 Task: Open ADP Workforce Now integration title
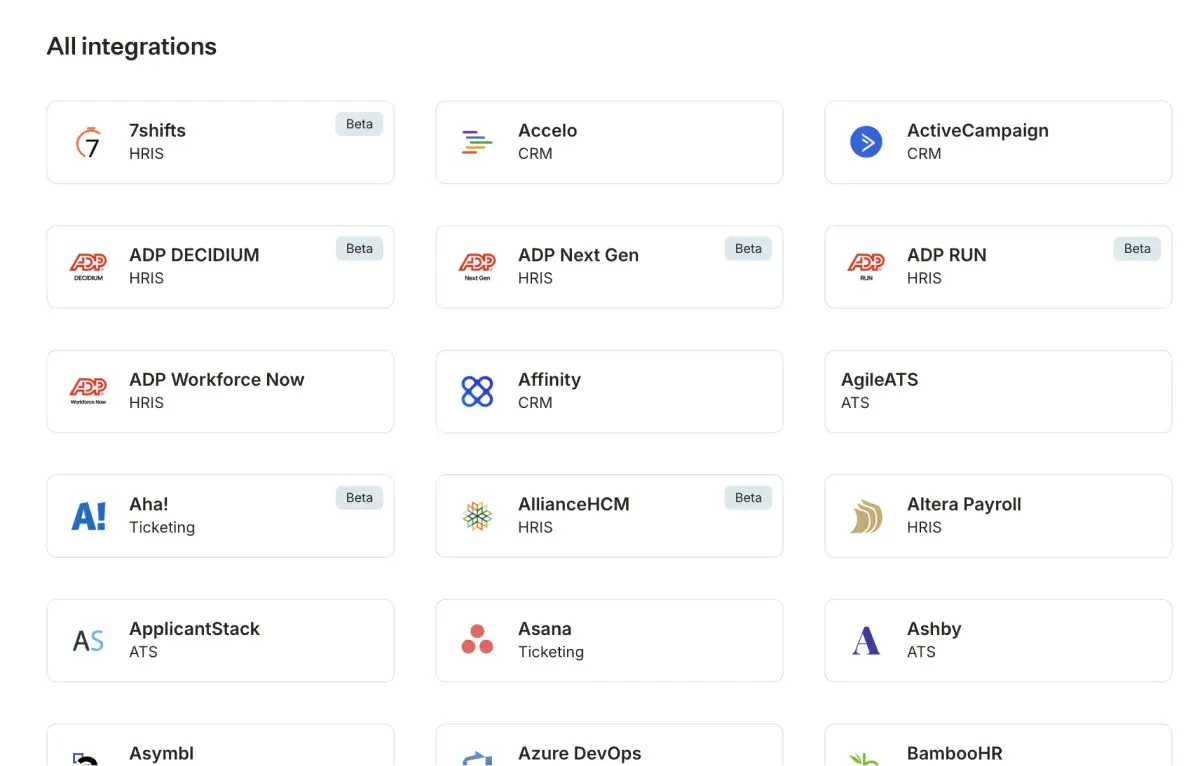[216, 379]
